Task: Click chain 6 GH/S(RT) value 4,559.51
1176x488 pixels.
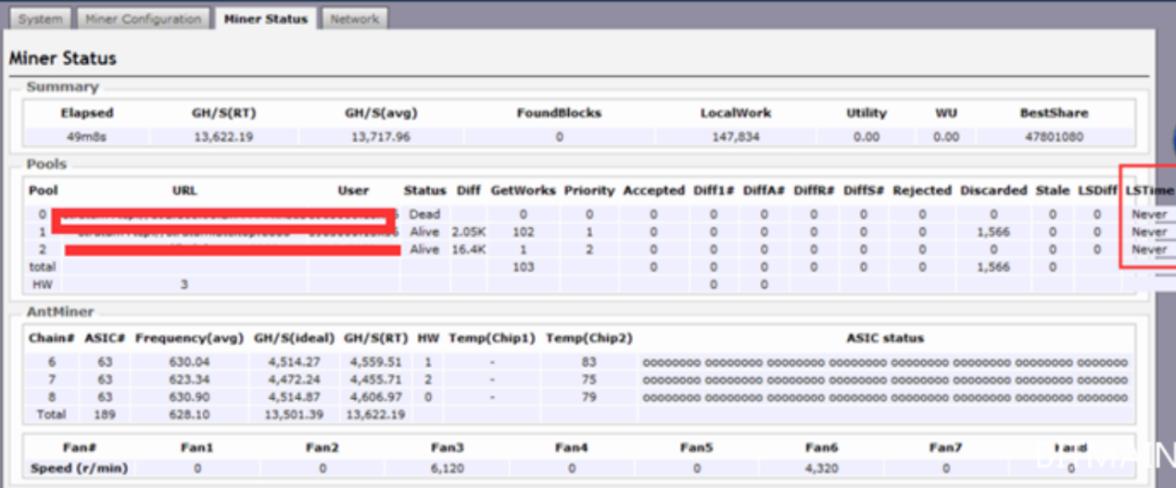Action: click(374, 362)
